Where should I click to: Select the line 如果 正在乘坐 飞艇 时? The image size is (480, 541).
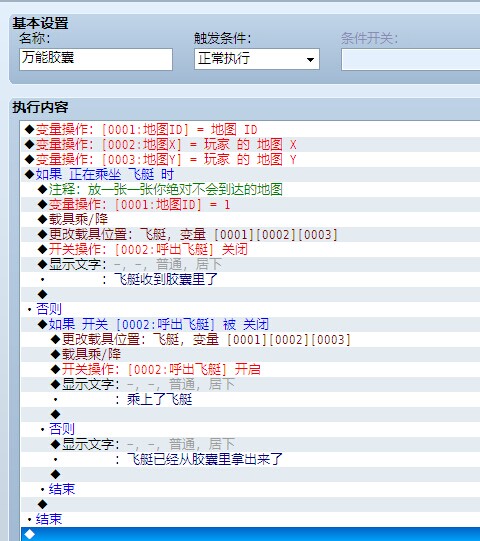click(x=250, y=175)
